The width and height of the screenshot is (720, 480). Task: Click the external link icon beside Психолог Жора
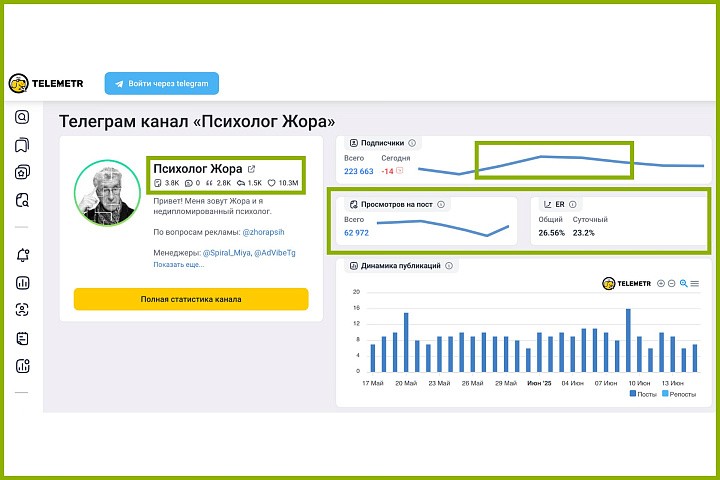click(251, 169)
